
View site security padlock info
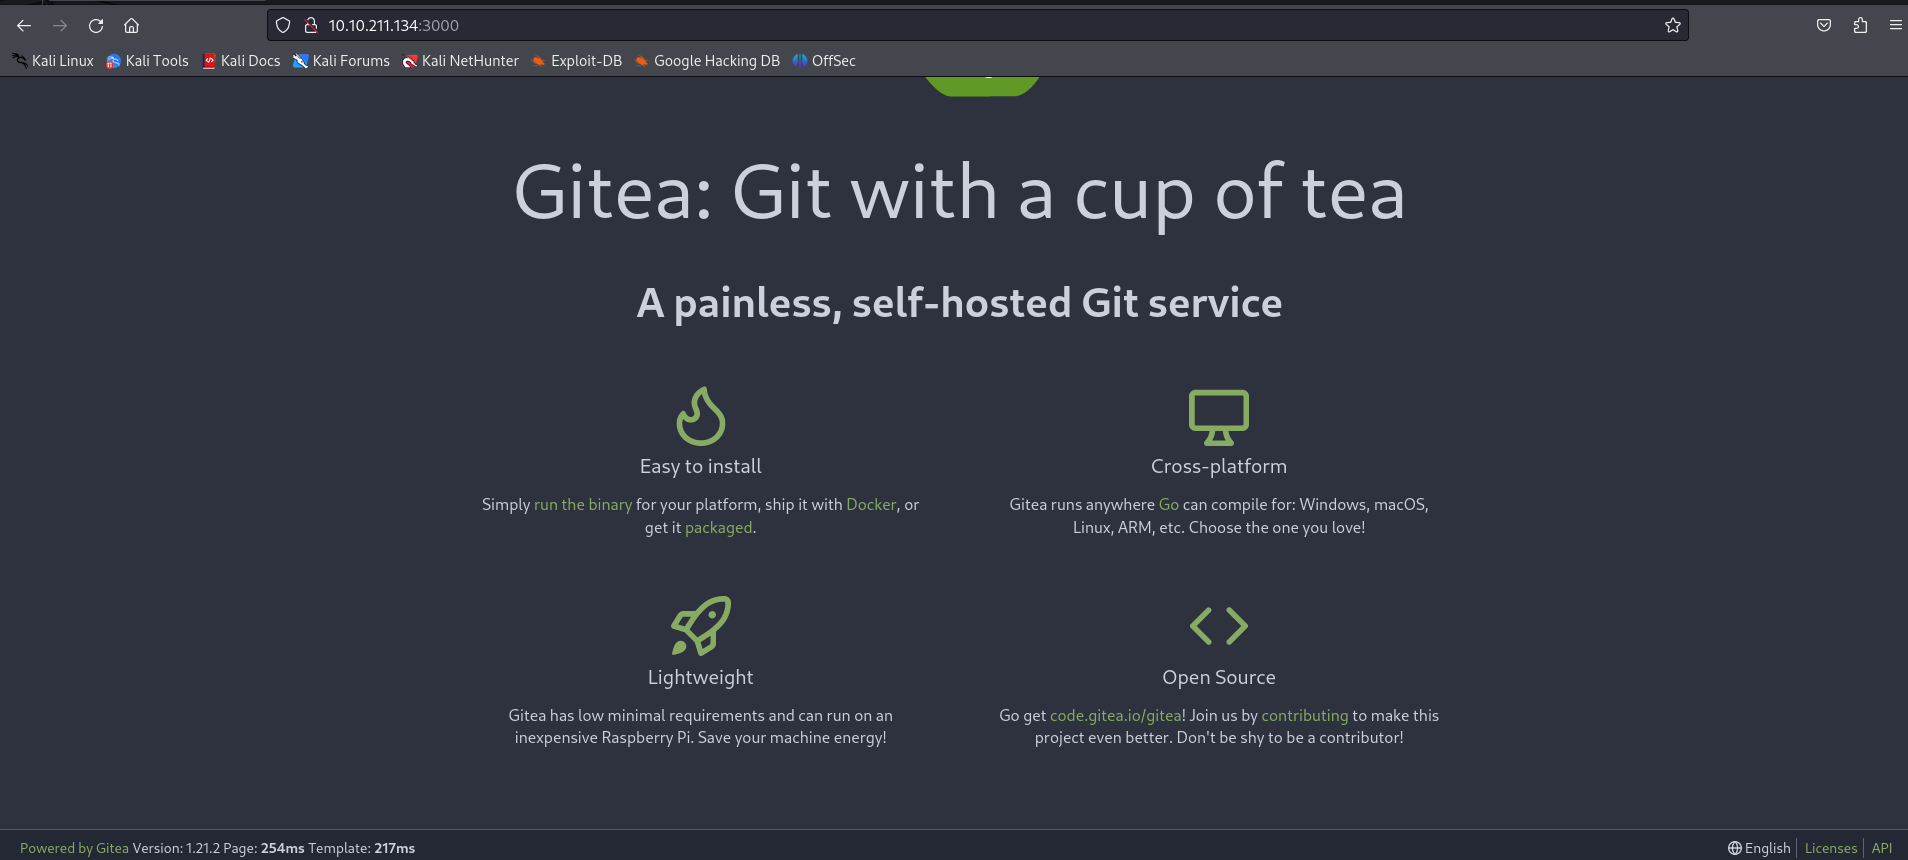click(311, 26)
